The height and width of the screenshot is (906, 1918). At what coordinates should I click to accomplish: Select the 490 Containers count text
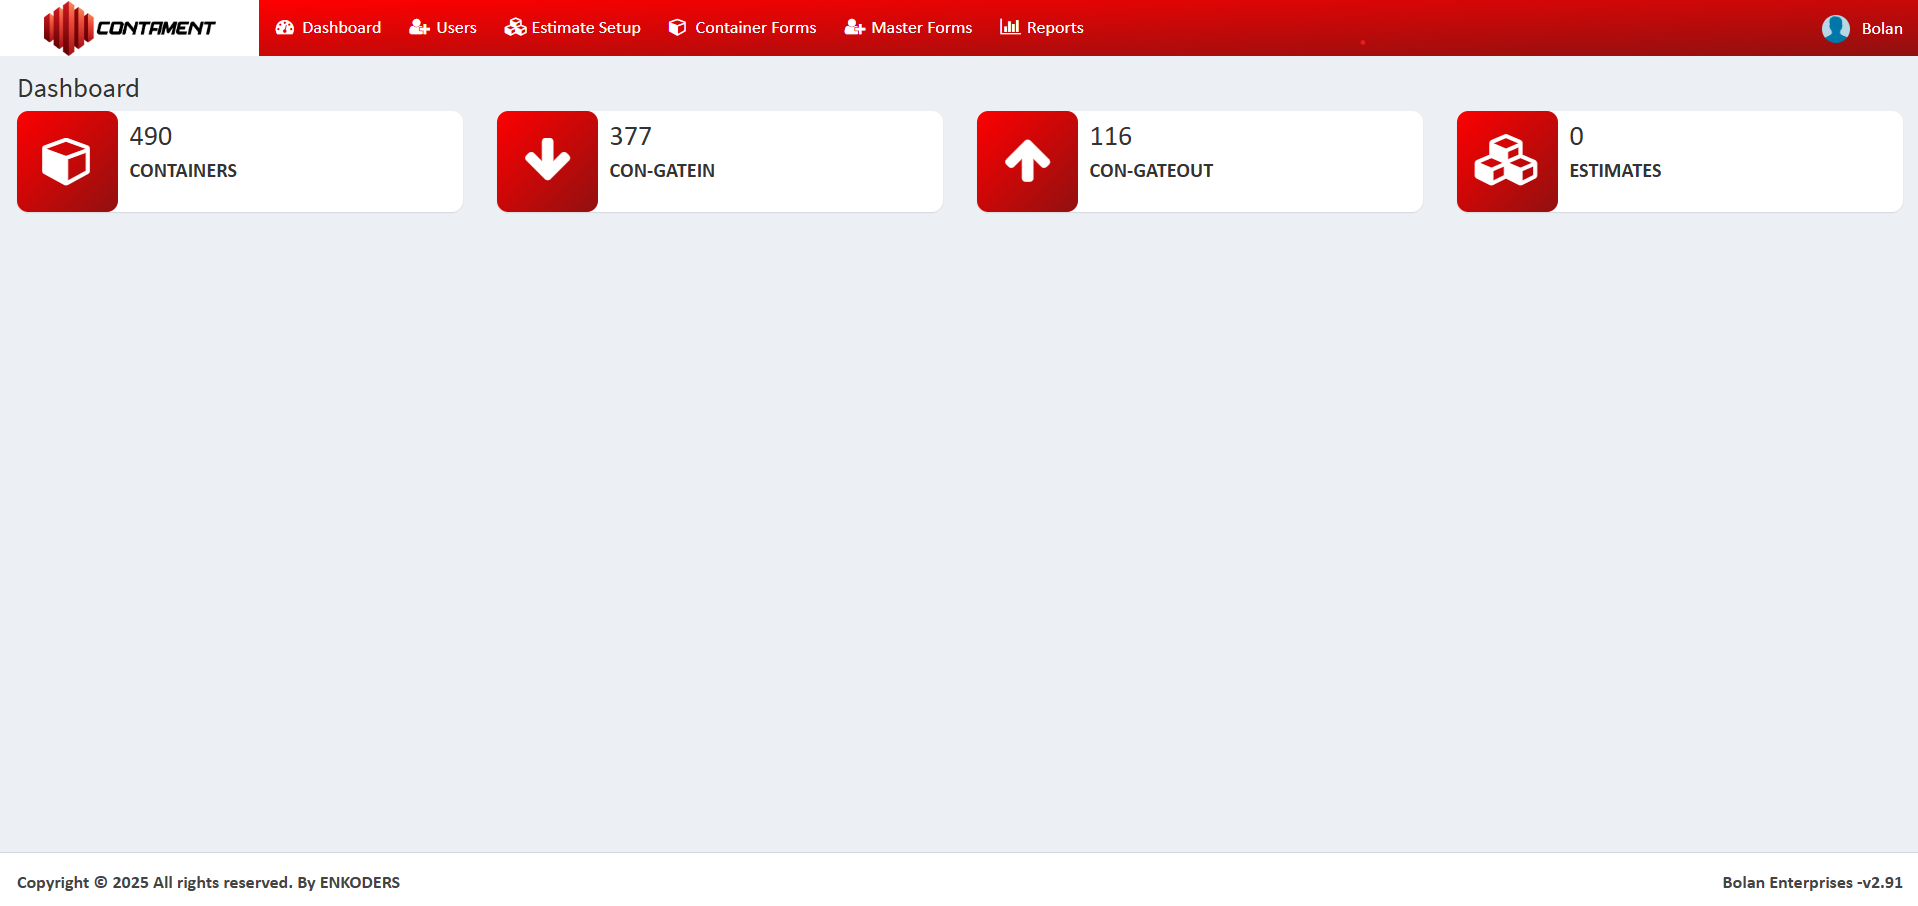(151, 136)
